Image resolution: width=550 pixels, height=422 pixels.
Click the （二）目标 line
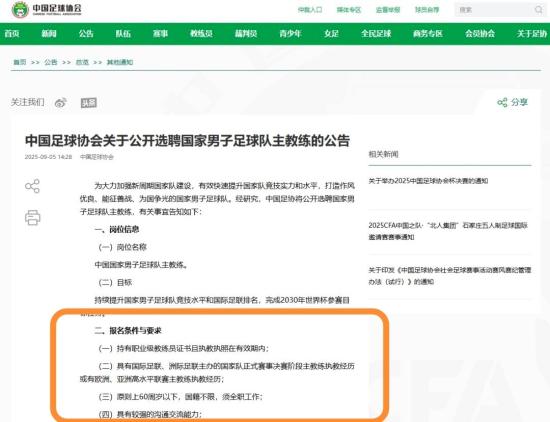(x=115, y=282)
